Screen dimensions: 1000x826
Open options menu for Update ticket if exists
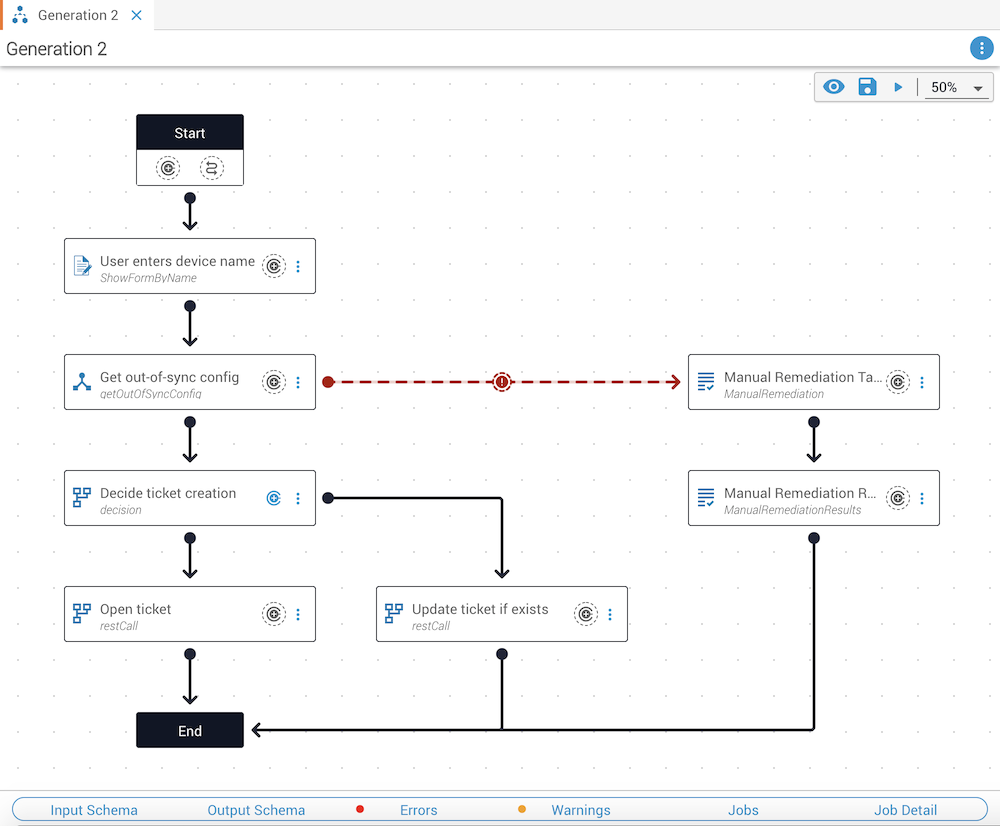click(x=610, y=615)
